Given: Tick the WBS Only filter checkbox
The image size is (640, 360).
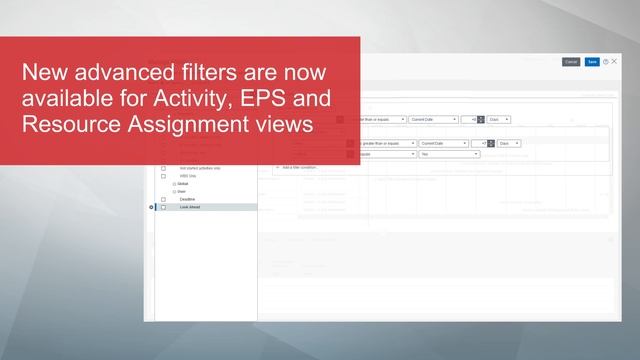Looking at the screenshot, I should [163, 176].
